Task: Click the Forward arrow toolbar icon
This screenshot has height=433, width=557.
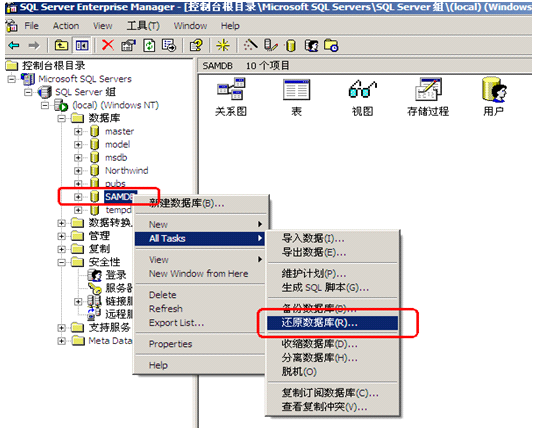Action: 34,45
